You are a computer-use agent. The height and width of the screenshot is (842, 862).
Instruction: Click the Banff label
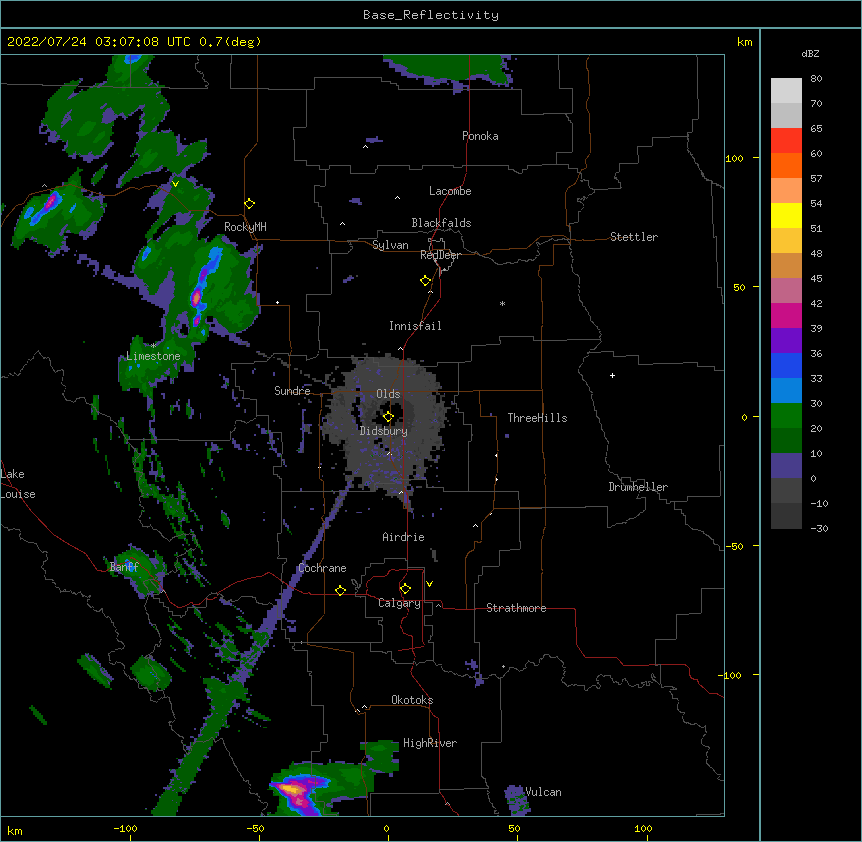point(124,567)
